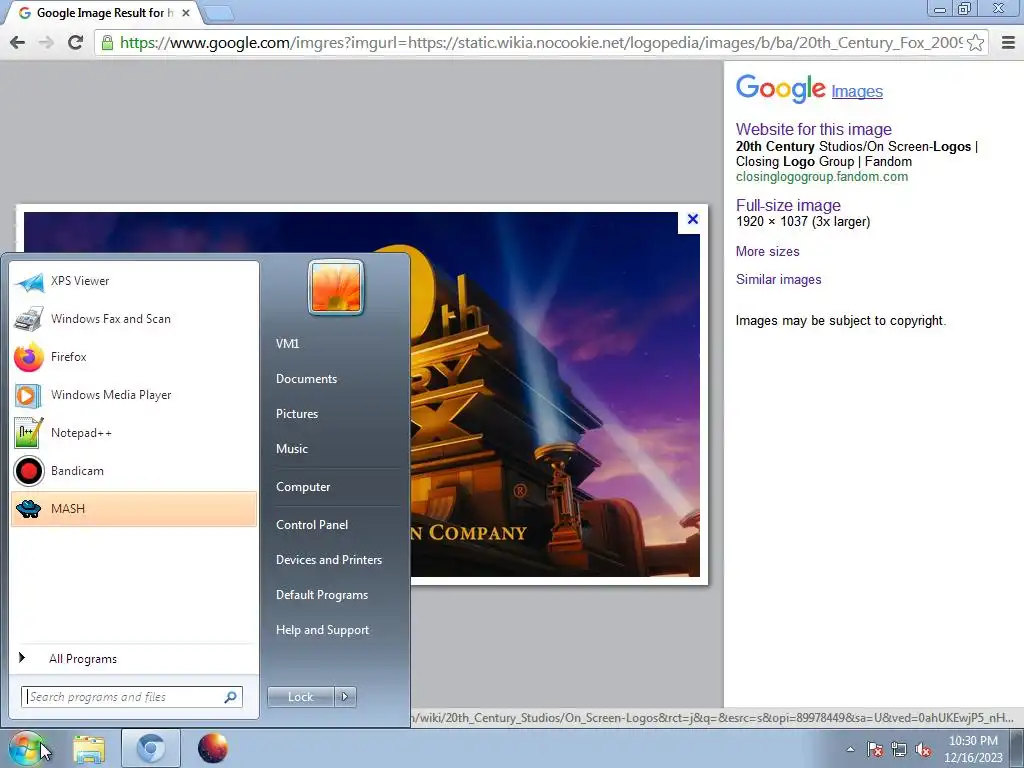The image size is (1024, 768).
Task: Open Pictures from Start menu
Action: point(296,414)
